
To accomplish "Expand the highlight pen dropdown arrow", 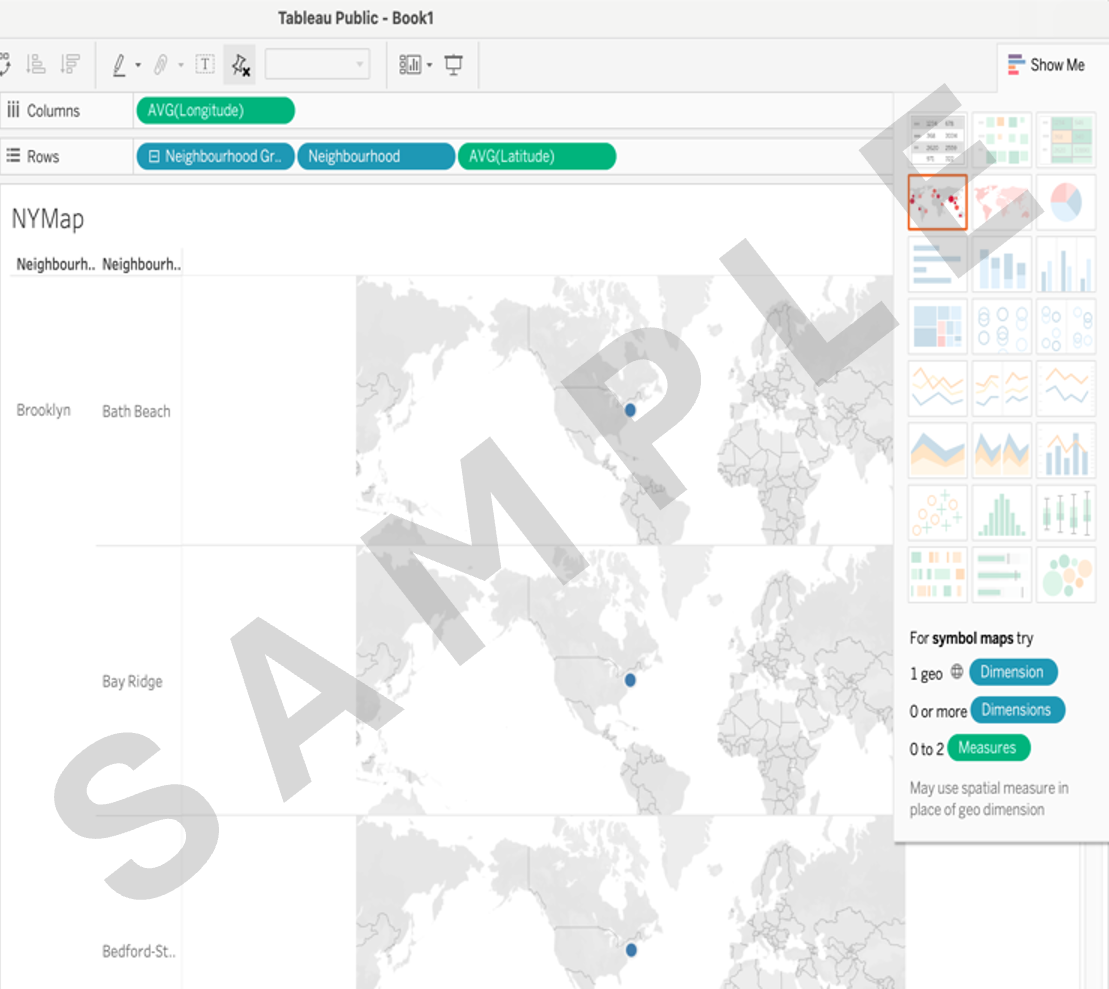I will (x=138, y=66).
